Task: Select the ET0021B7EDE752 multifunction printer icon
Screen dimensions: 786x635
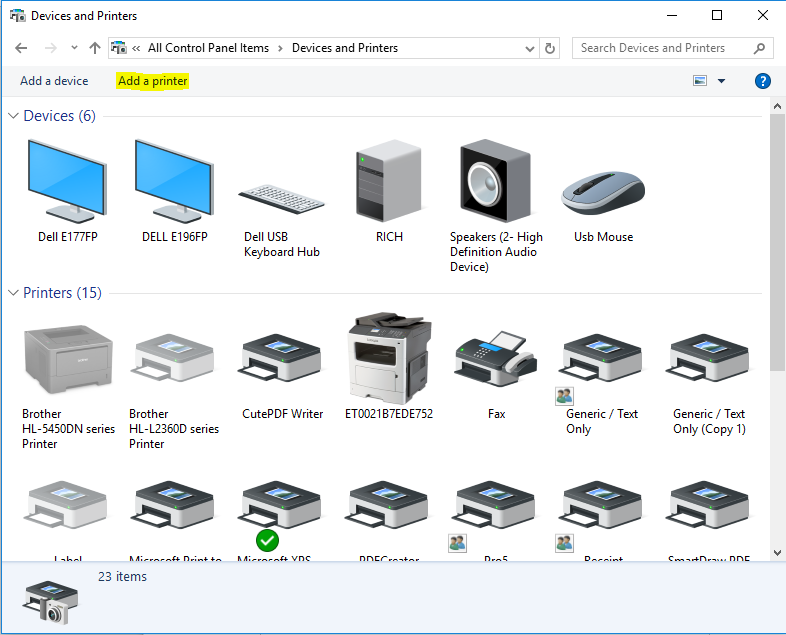Action: (x=389, y=358)
